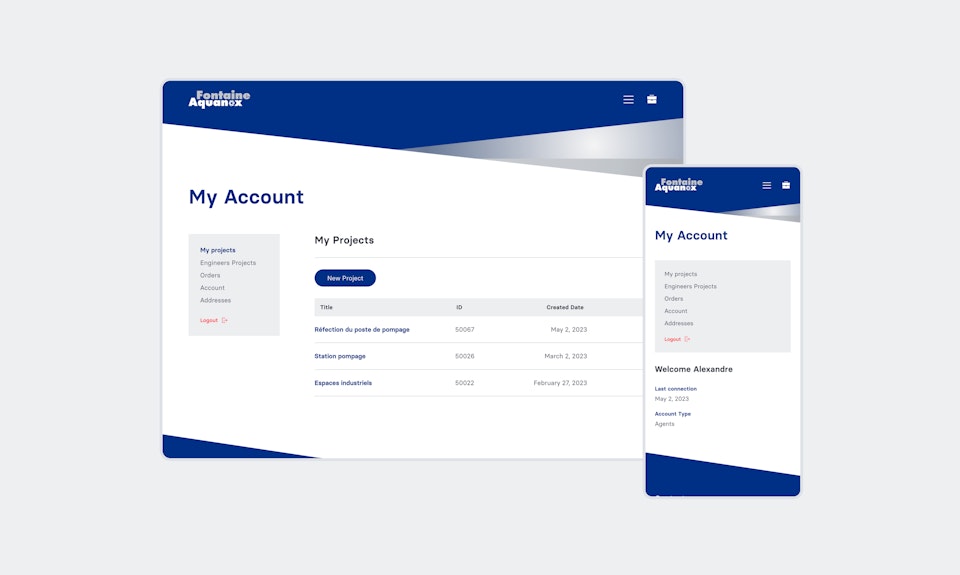This screenshot has width=960, height=575.
Task: Click the briefcase icon in desktop header
Action: pos(652,100)
